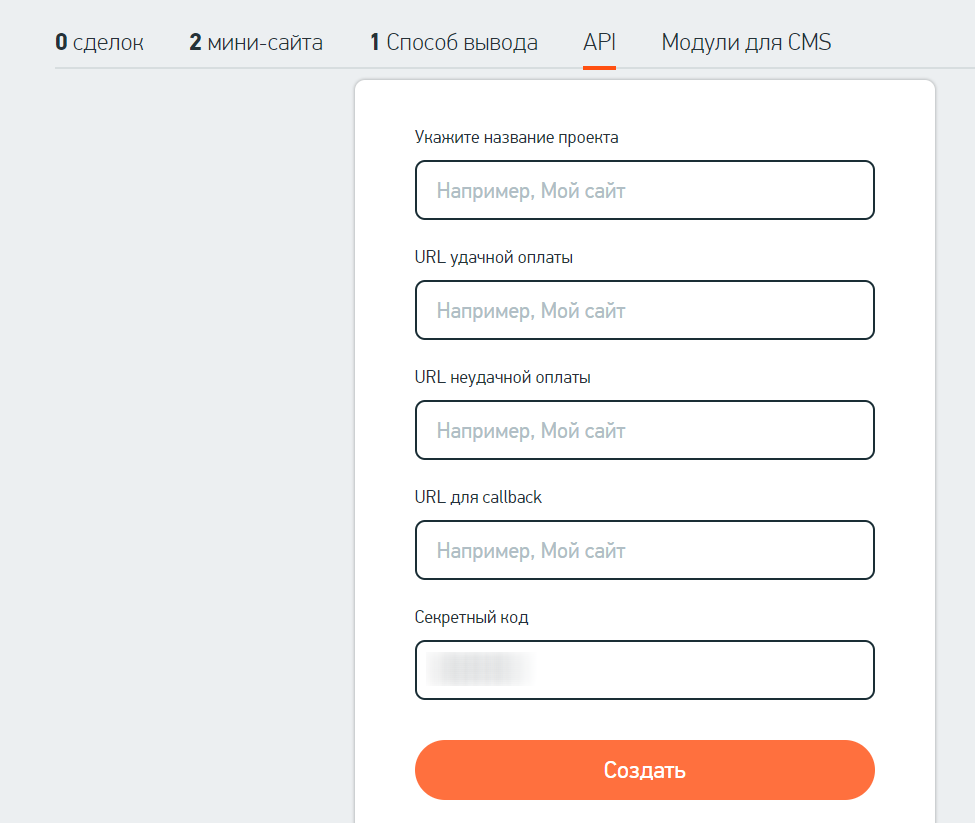Screen dimensions: 975x823
Task: Open the Модули для CMS tab
Action: tap(746, 43)
